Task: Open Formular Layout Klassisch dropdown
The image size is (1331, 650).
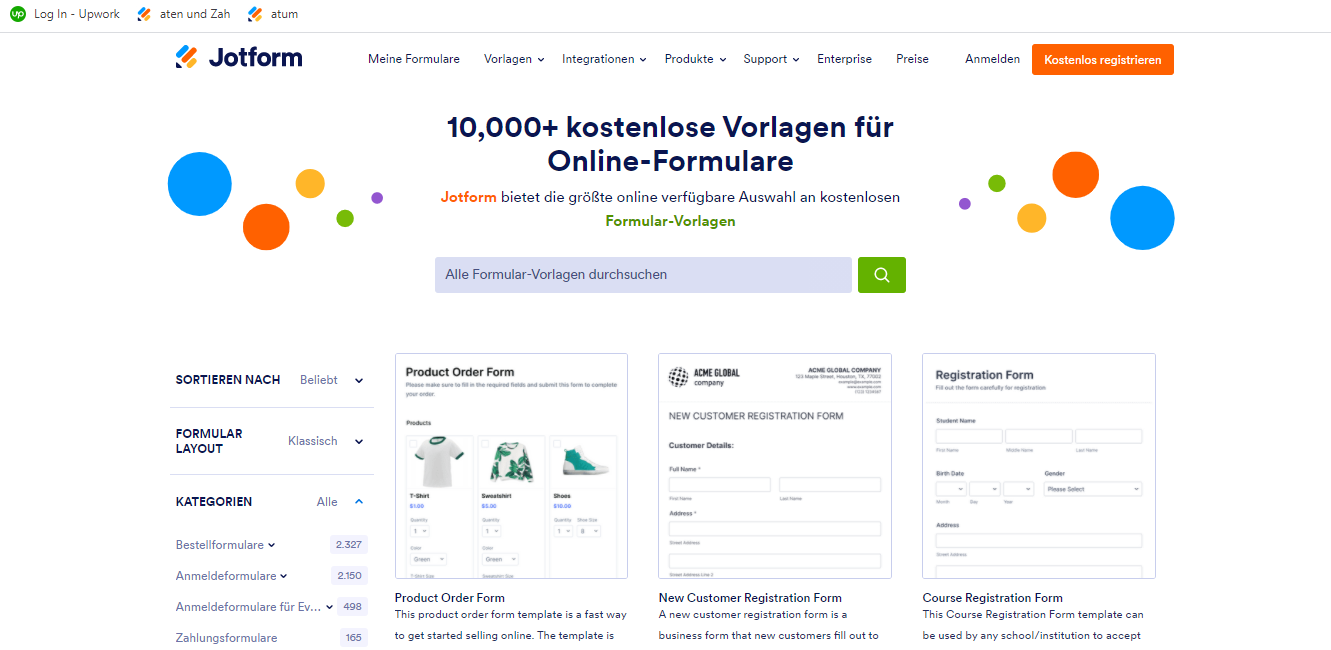Action: click(325, 441)
